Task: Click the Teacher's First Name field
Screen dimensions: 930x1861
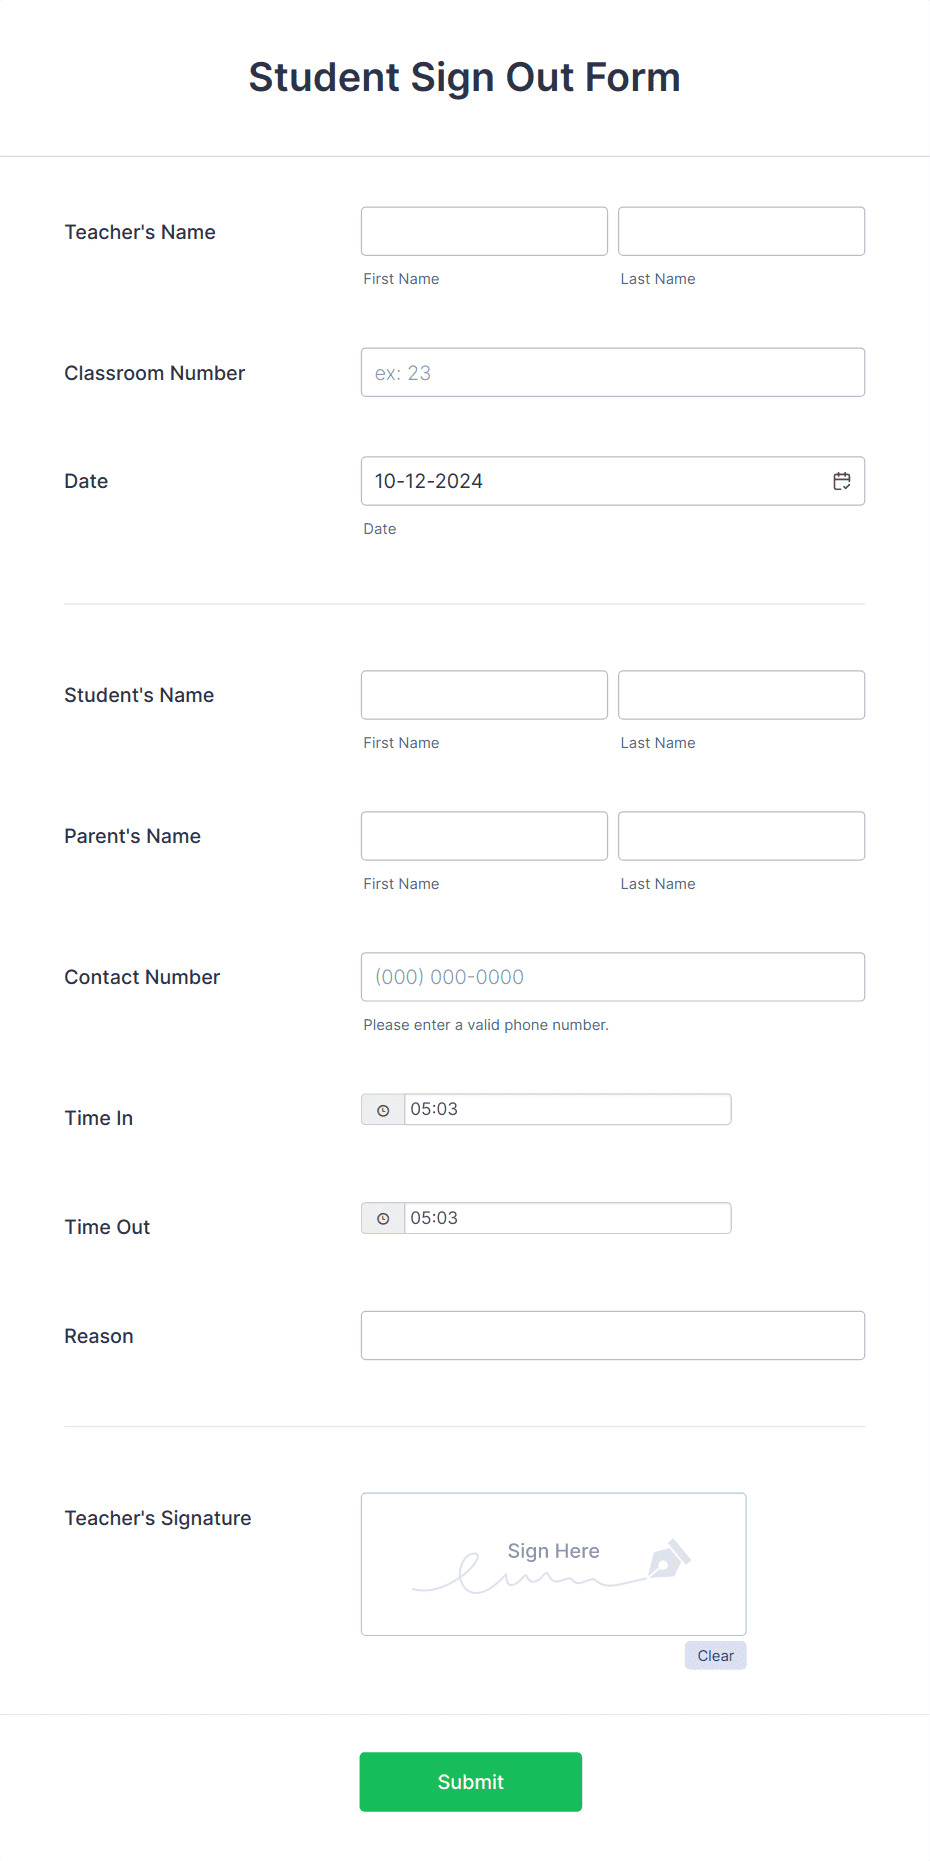Action: tap(483, 231)
